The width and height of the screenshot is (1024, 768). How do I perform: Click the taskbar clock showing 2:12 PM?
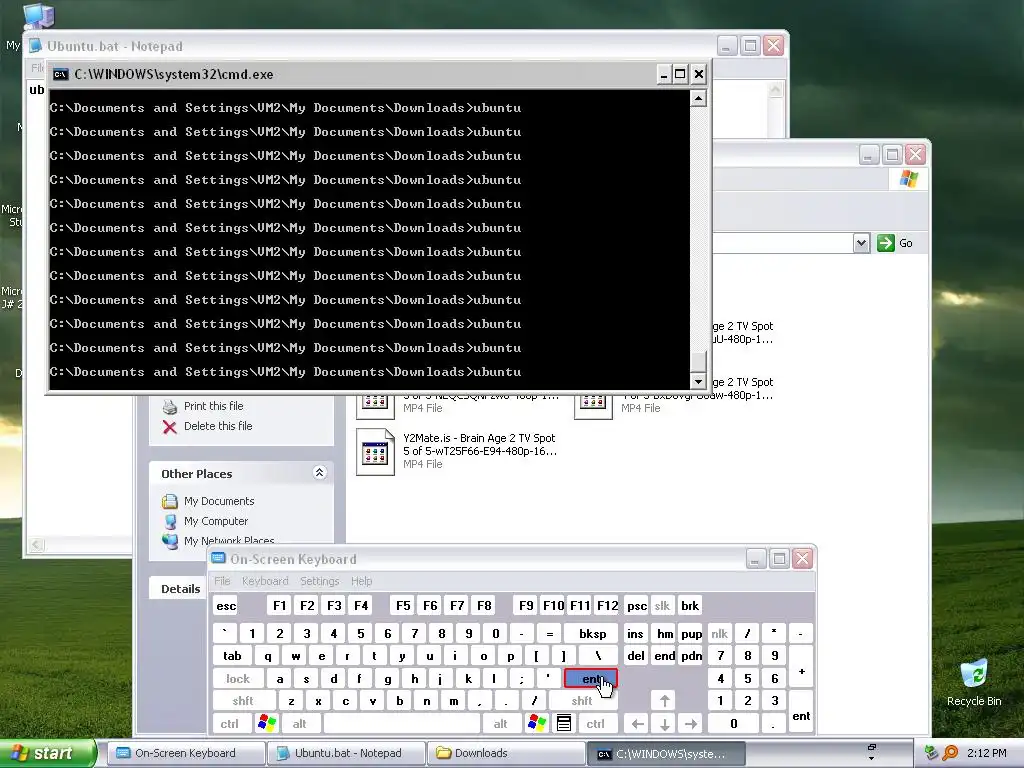986,753
